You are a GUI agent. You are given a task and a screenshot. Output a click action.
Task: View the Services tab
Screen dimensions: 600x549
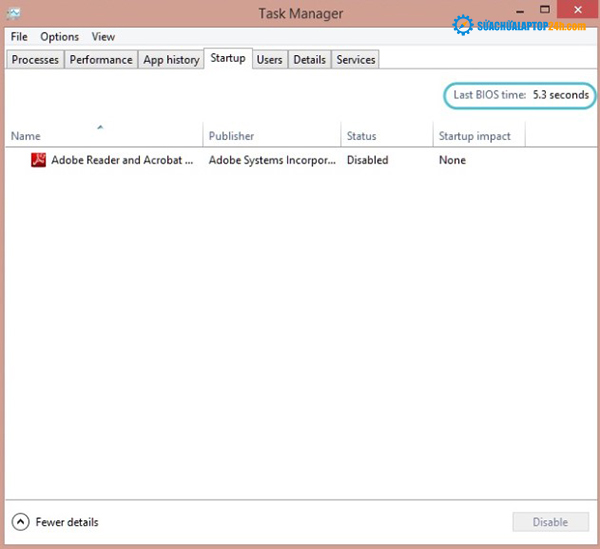tap(355, 60)
